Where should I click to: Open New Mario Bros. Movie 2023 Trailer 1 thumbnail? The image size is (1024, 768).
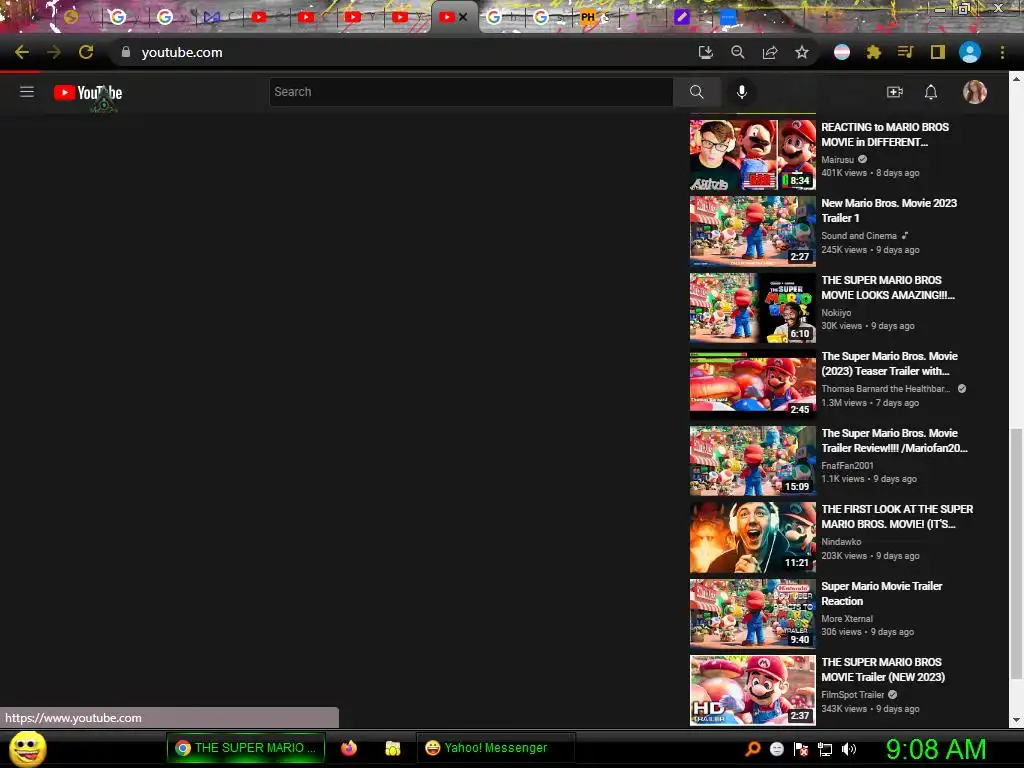coord(752,231)
